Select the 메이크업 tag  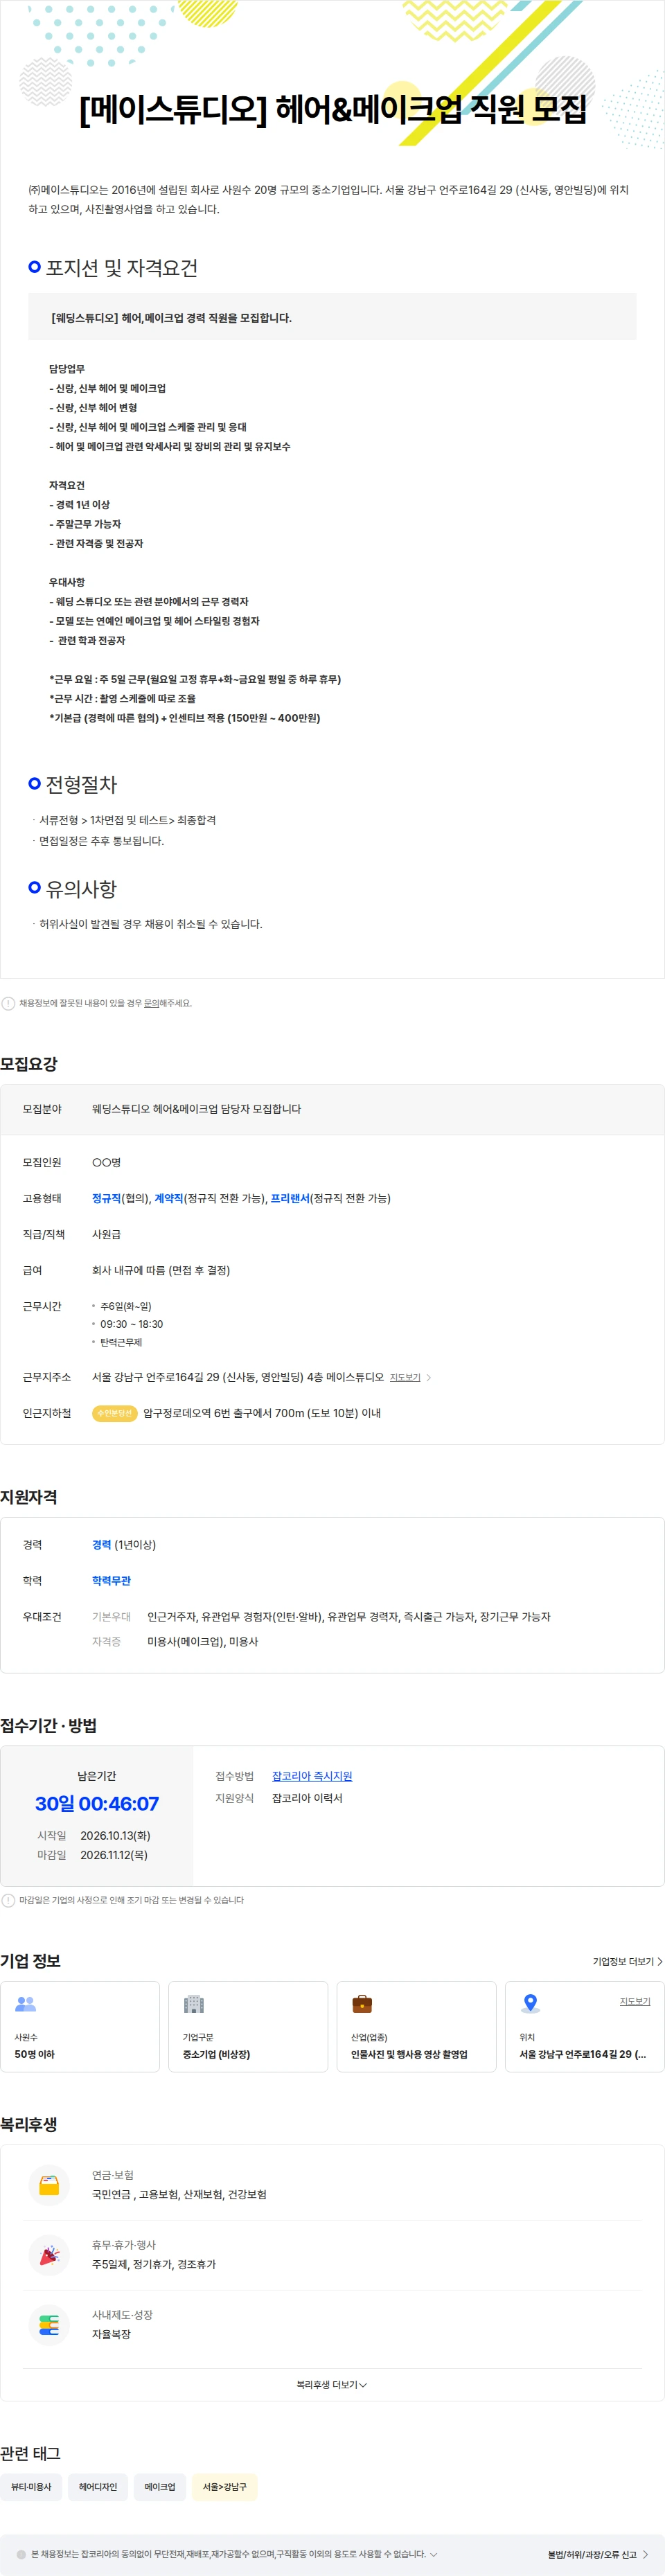pyautogui.click(x=160, y=2487)
